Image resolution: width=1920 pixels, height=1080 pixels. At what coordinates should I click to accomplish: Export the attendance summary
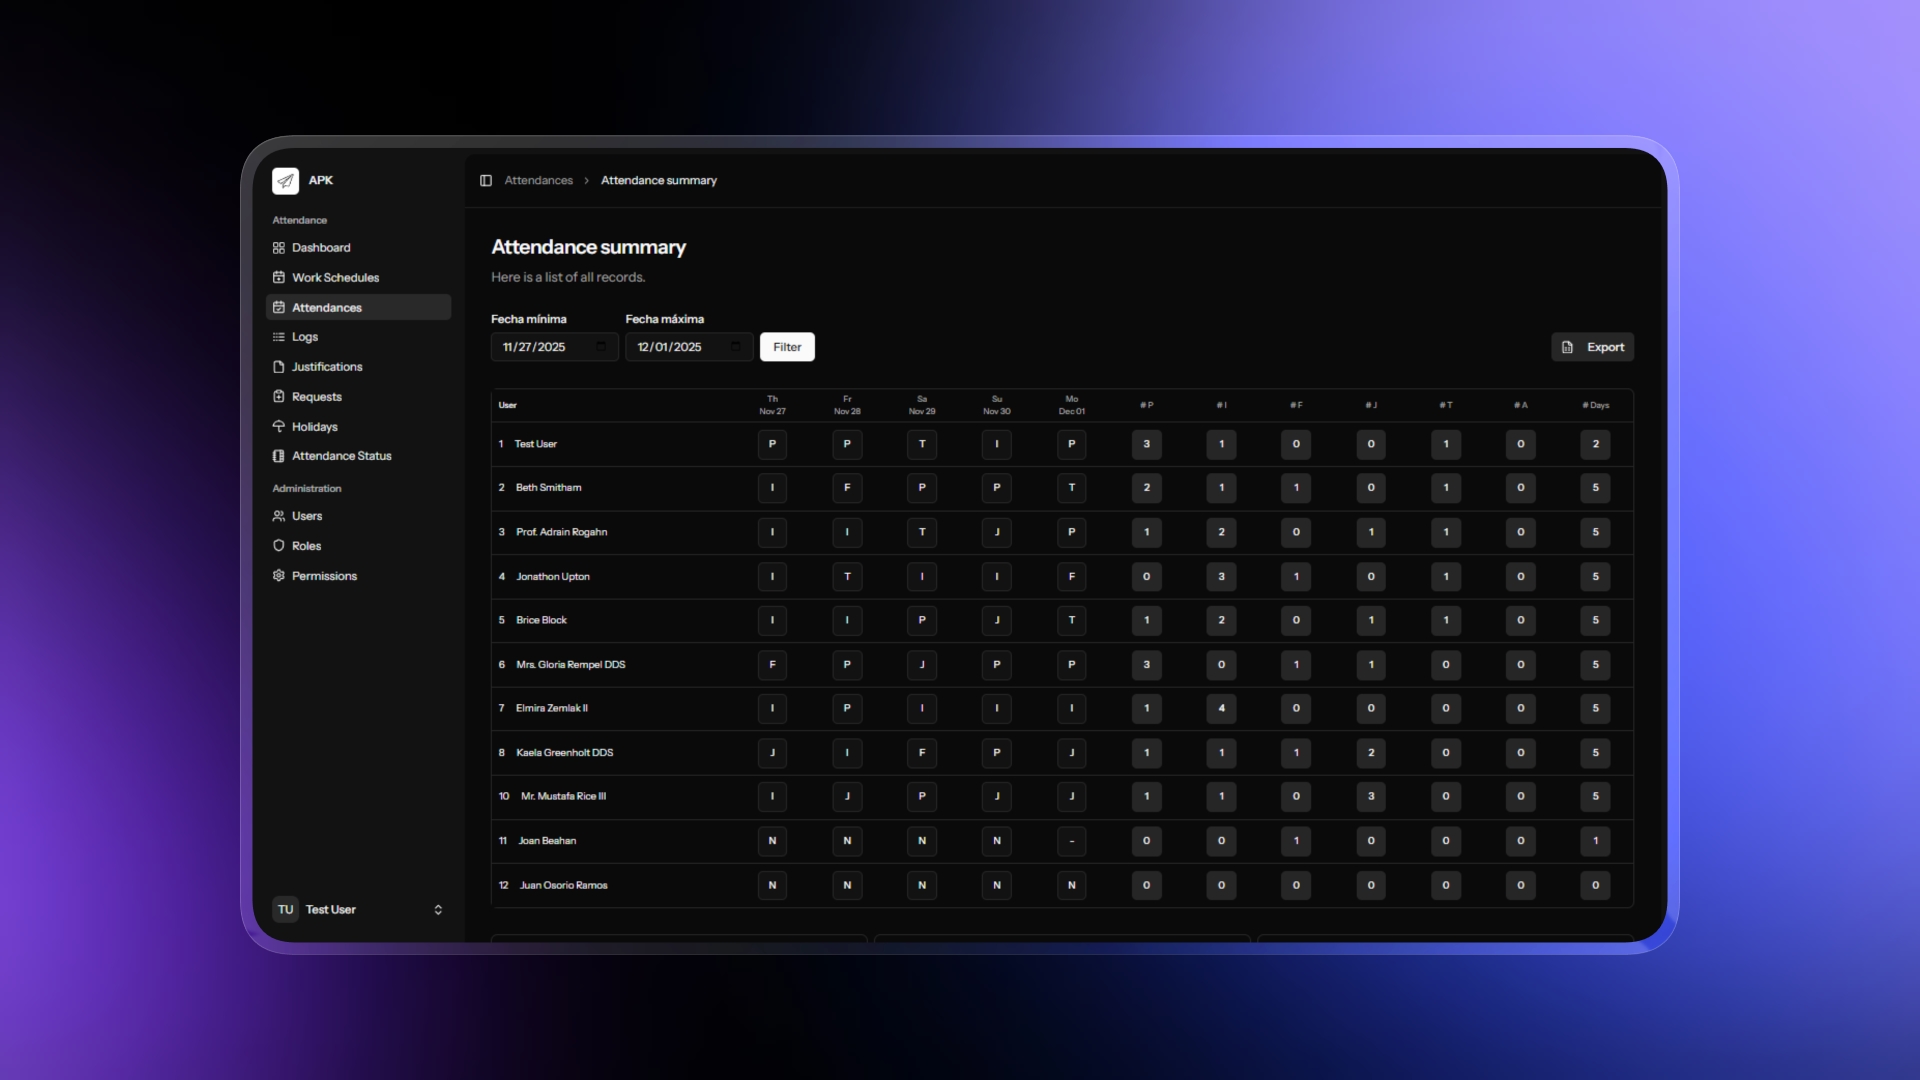click(1593, 347)
